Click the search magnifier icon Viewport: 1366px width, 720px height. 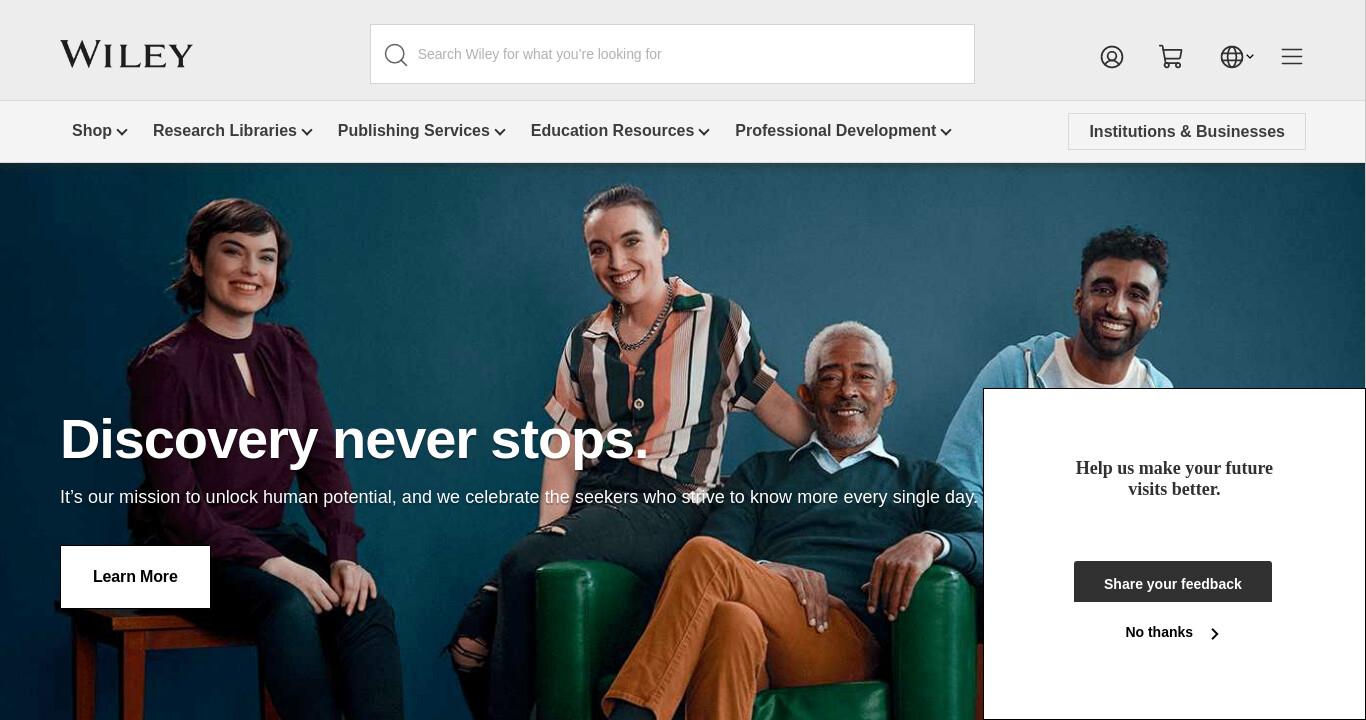tap(396, 55)
